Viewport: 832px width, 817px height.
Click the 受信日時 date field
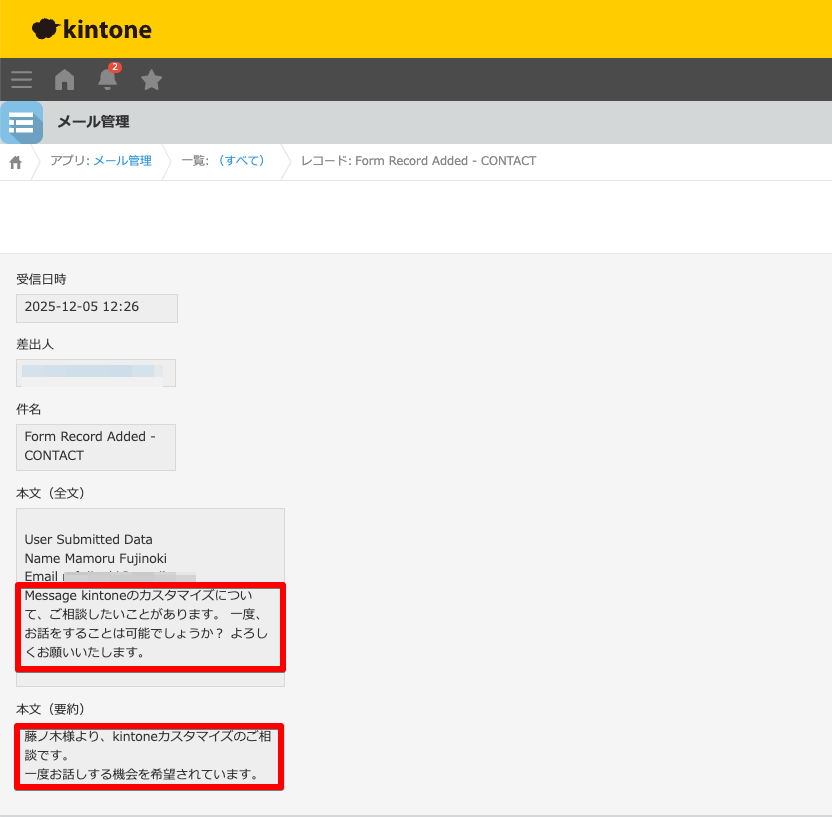[x=96, y=308]
